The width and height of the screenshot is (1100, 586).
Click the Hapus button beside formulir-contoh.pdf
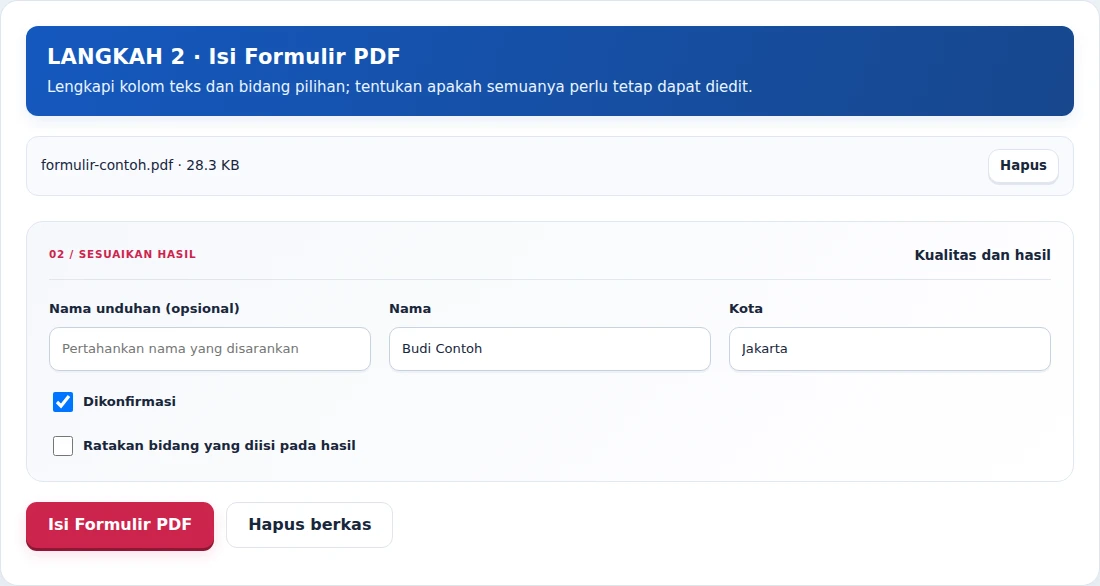pyautogui.click(x=1023, y=166)
